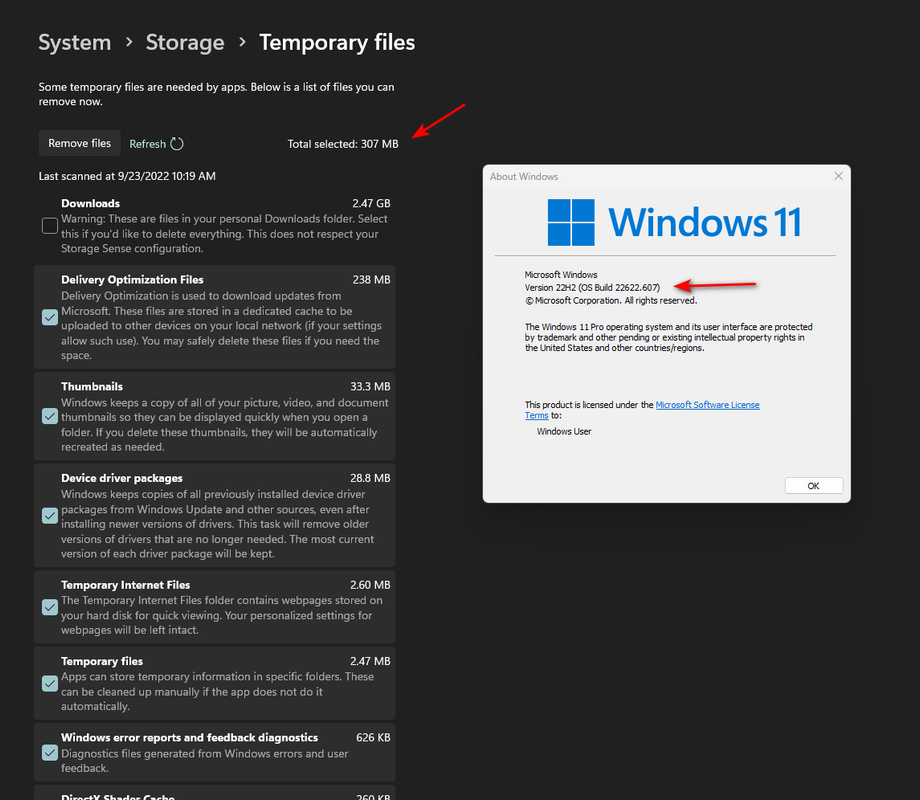The height and width of the screenshot is (800, 920).
Task: Click the Temporary Internet Files title
Action: pyautogui.click(x=126, y=585)
